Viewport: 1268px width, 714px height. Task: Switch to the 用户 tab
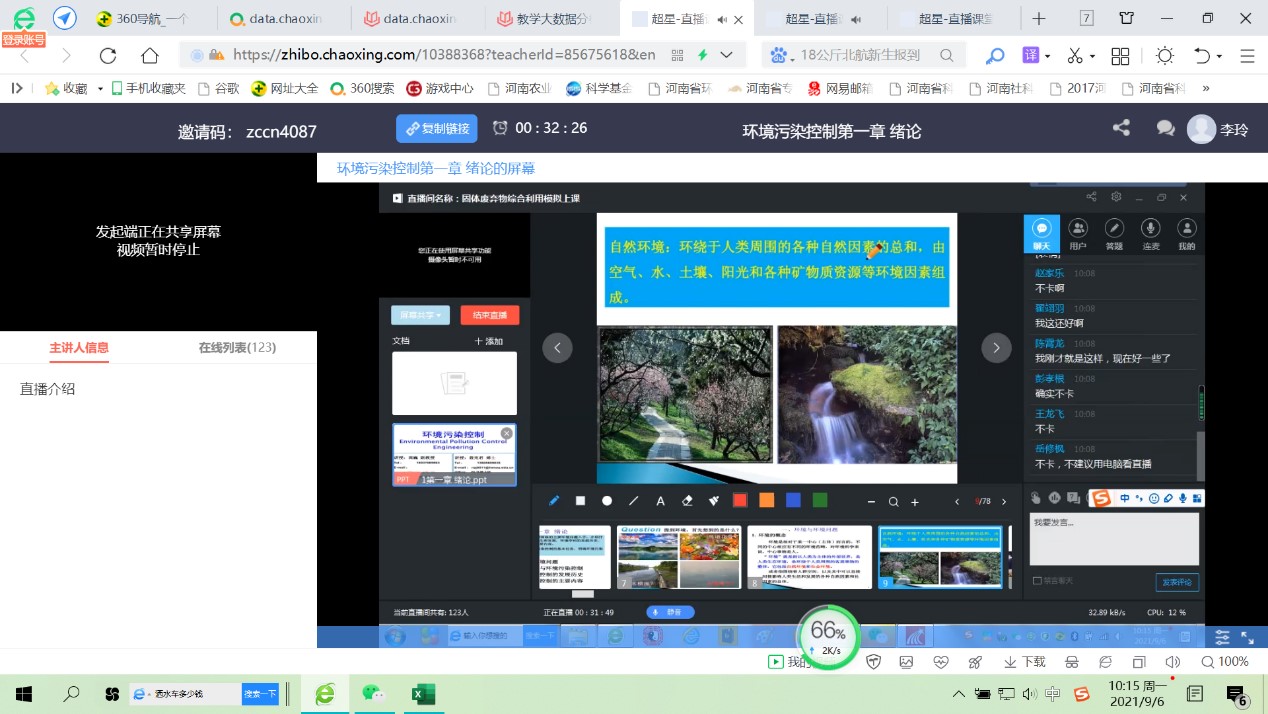coord(1078,234)
